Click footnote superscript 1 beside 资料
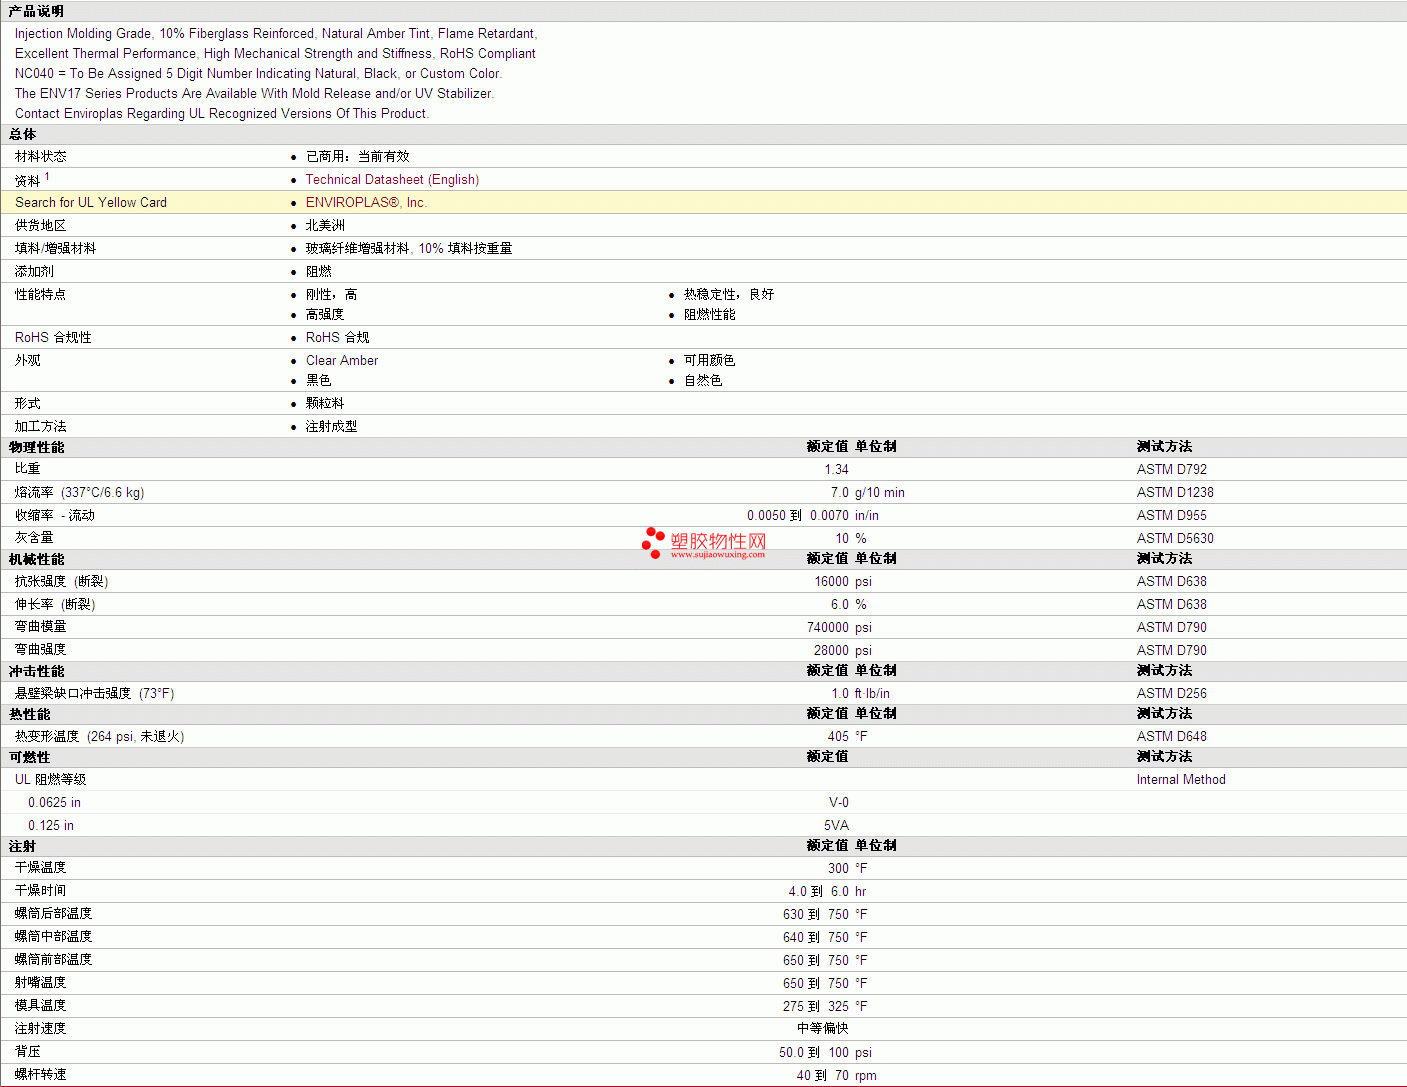This screenshot has width=1407, height=1087. point(47,176)
